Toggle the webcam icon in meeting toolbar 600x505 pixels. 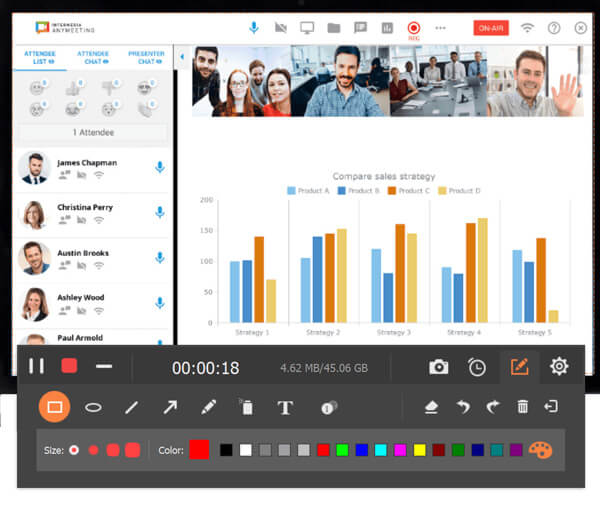(x=280, y=28)
